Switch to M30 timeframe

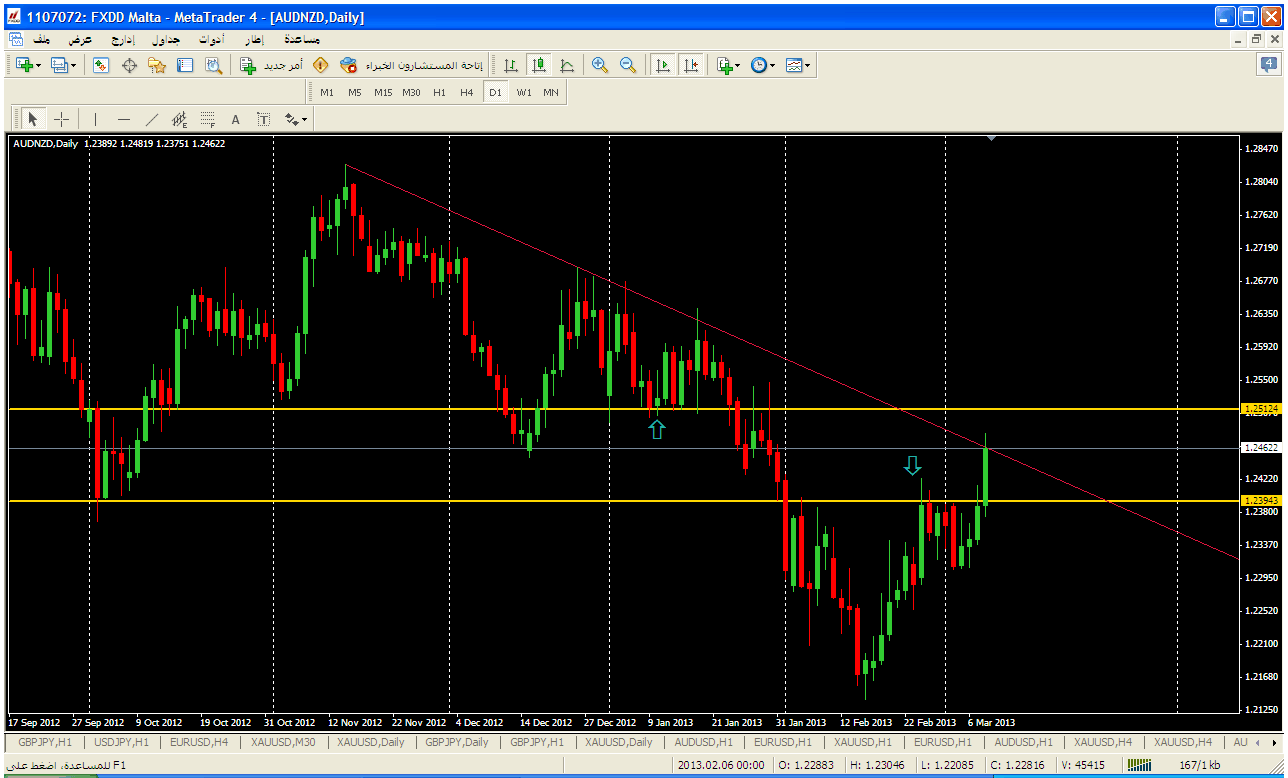(x=411, y=92)
